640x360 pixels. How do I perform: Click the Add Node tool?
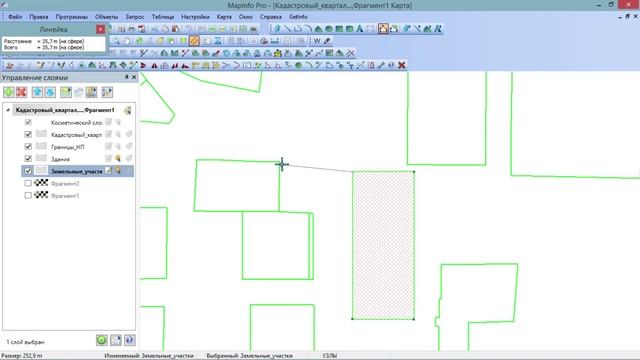pyautogui.click(x=394, y=29)
